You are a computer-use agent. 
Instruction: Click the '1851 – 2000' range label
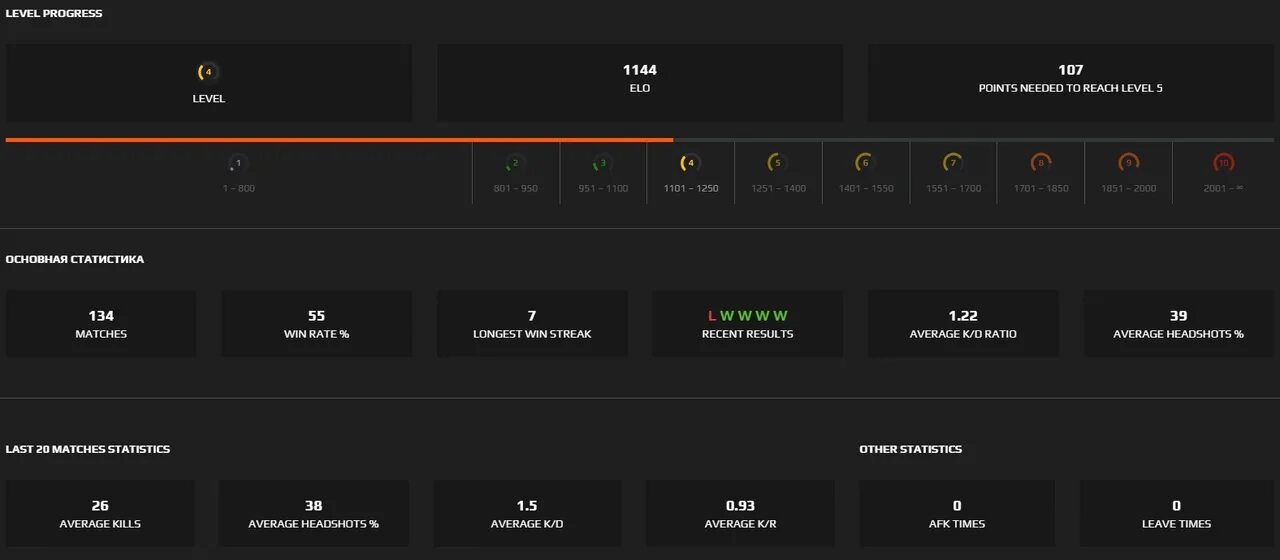(1129, 189)
